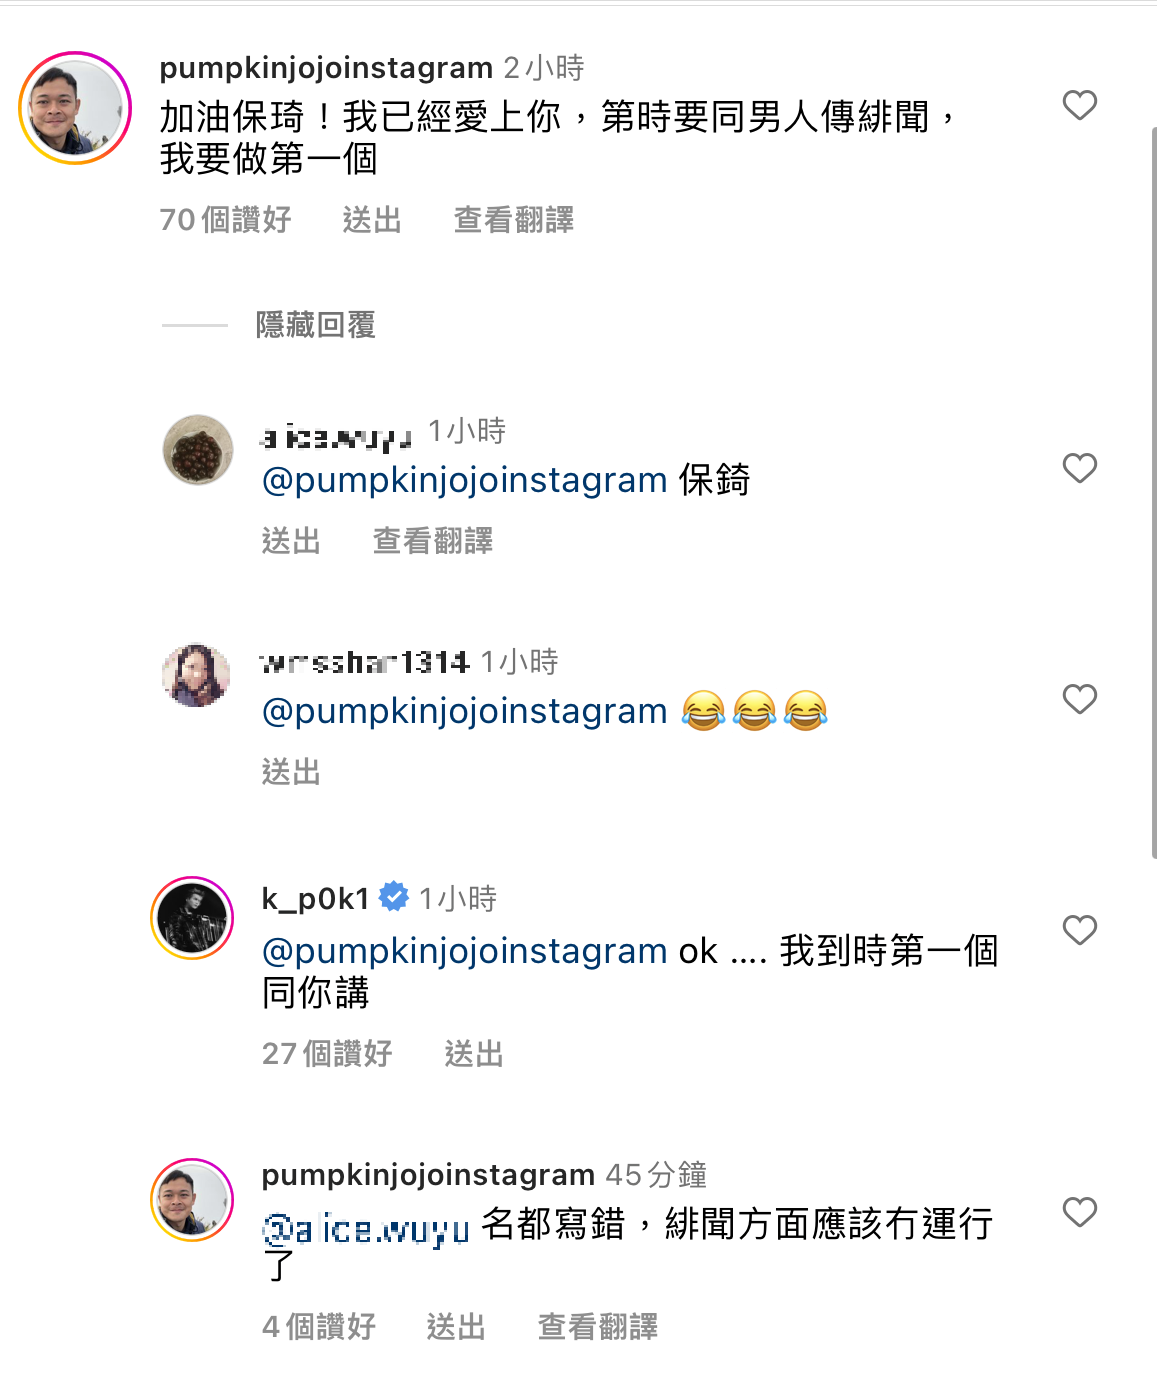Like the reply that says 保錡

(x=1079, y=468)
